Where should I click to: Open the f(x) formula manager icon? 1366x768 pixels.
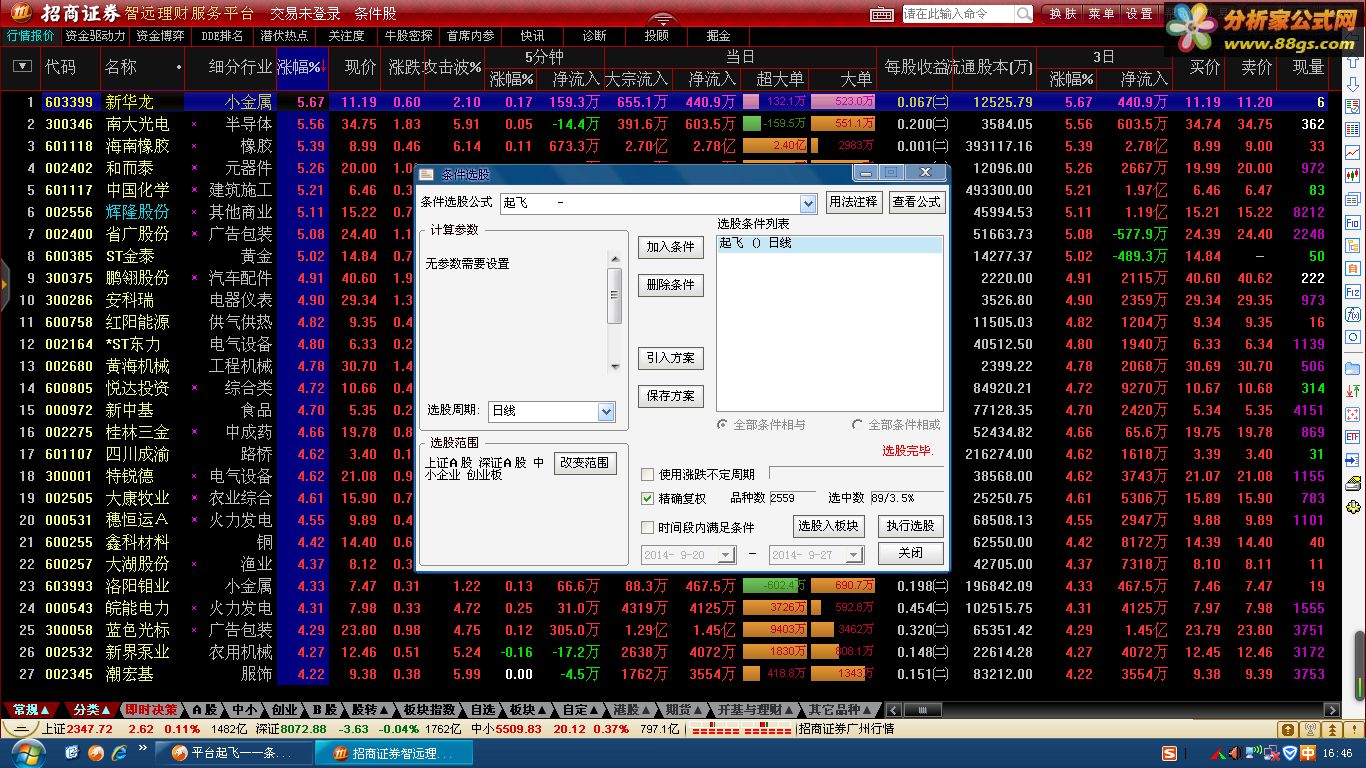pos(1353,315)
